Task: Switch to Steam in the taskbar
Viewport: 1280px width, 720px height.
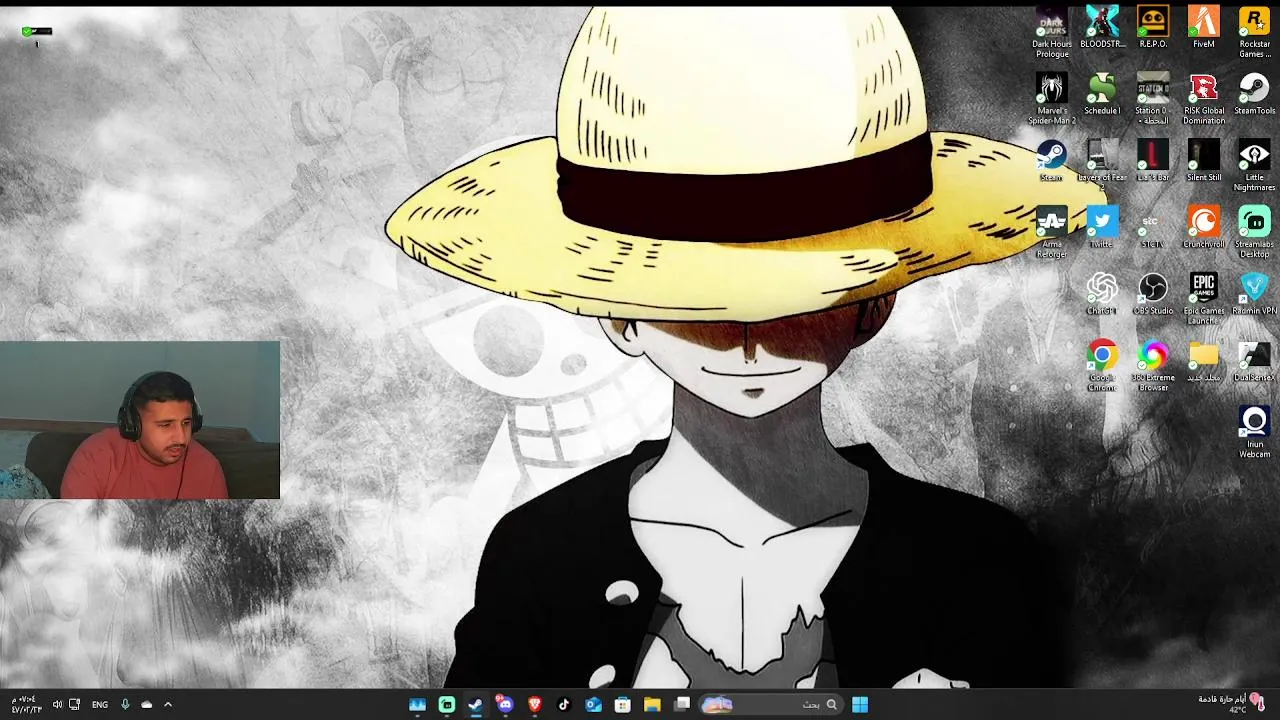Action: (475, 704)
